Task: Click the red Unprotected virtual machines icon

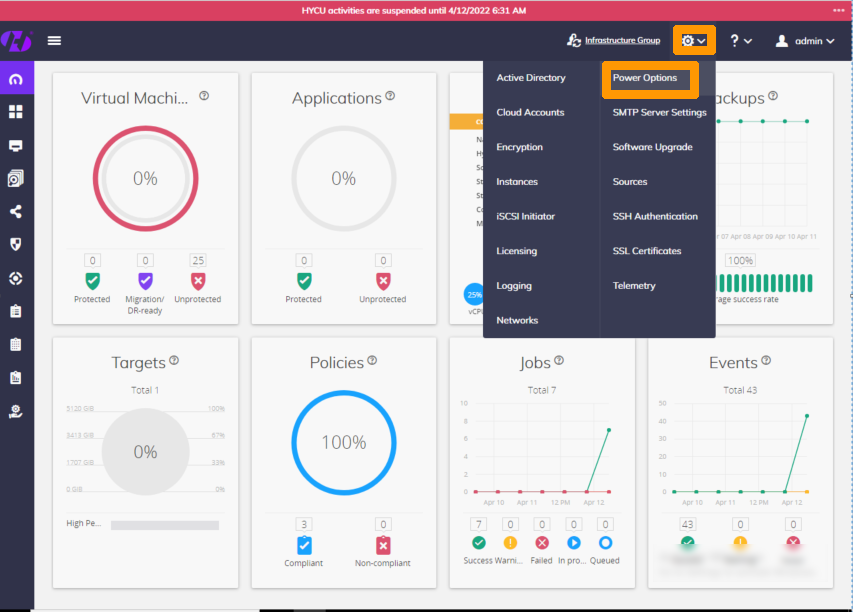Action: pos(197,282)
